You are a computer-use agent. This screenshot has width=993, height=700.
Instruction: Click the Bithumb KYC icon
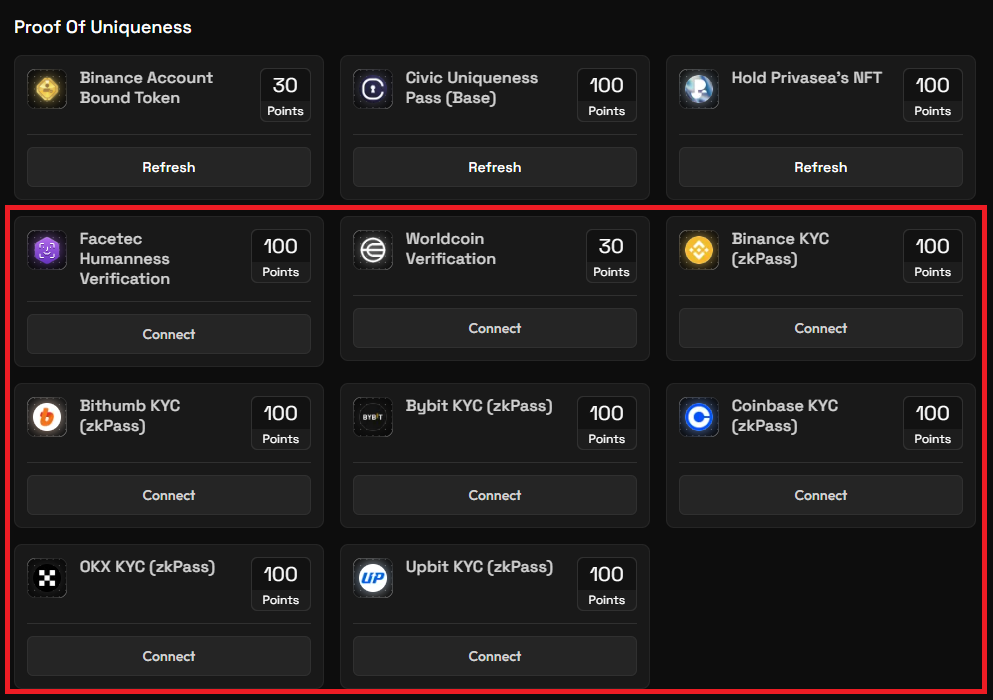(x=47, y=417)
